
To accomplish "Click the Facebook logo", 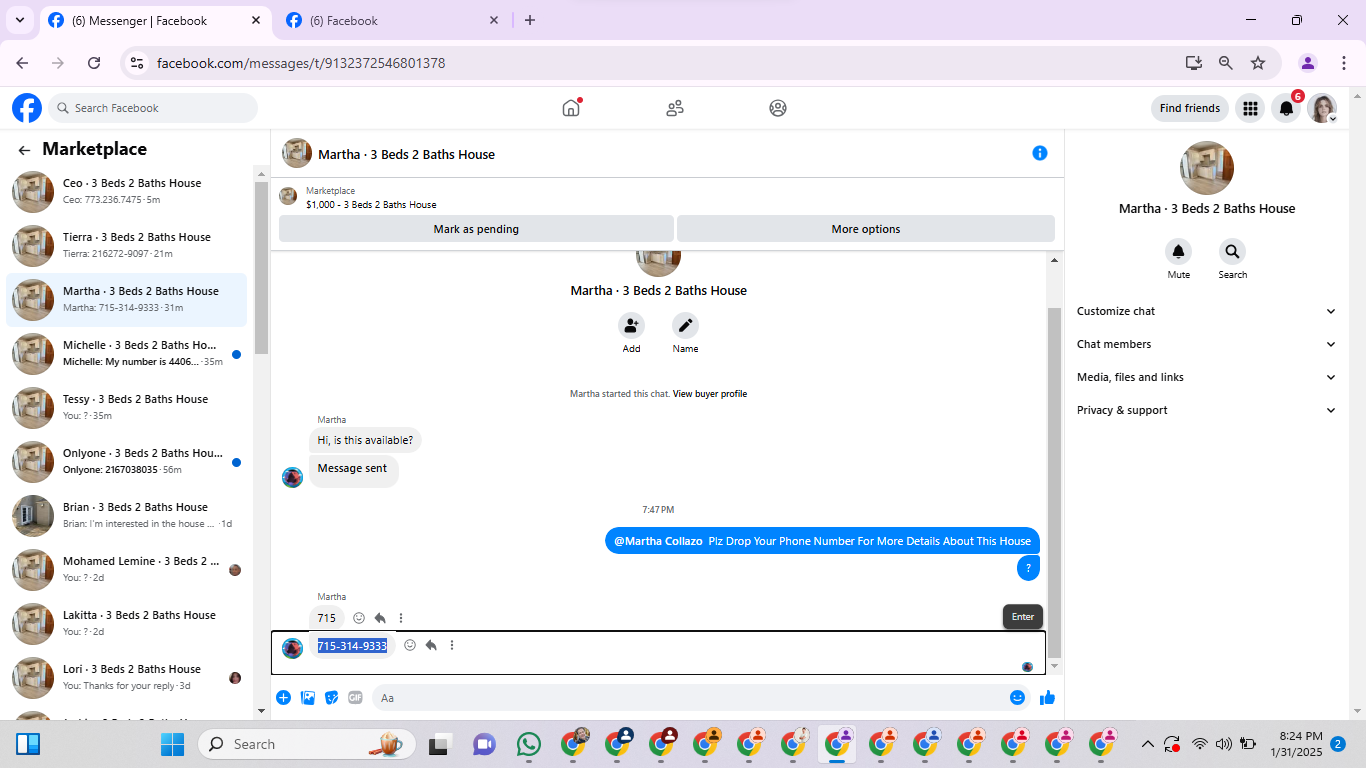I will pos(27,108).
